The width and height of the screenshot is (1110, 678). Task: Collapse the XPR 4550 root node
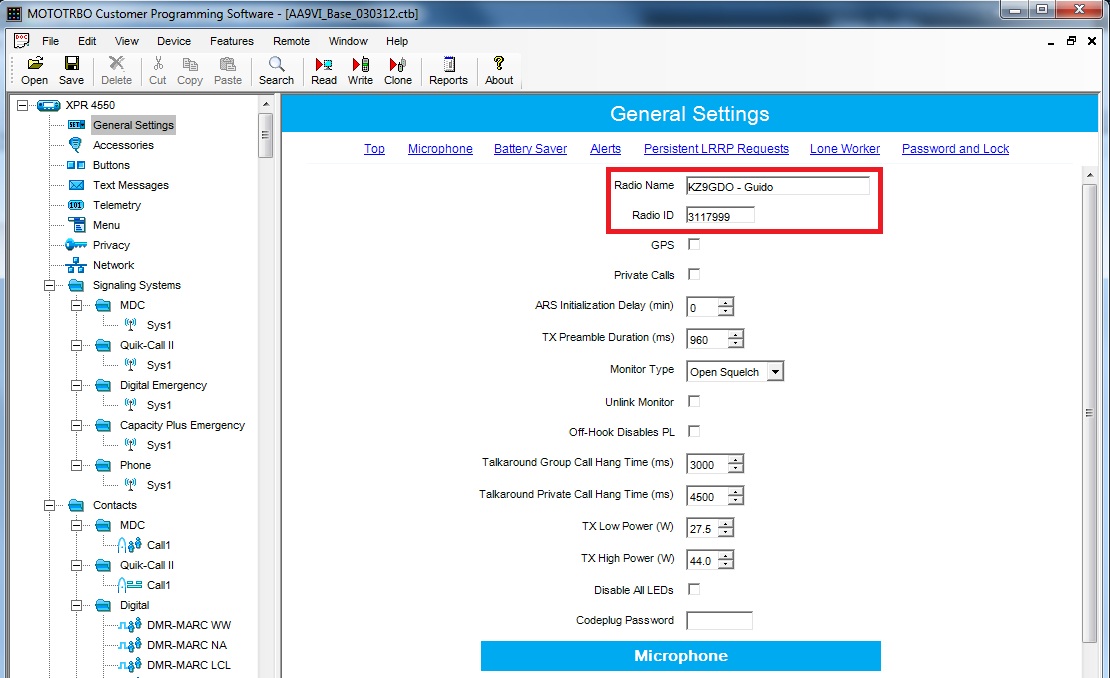click(23, 105)
